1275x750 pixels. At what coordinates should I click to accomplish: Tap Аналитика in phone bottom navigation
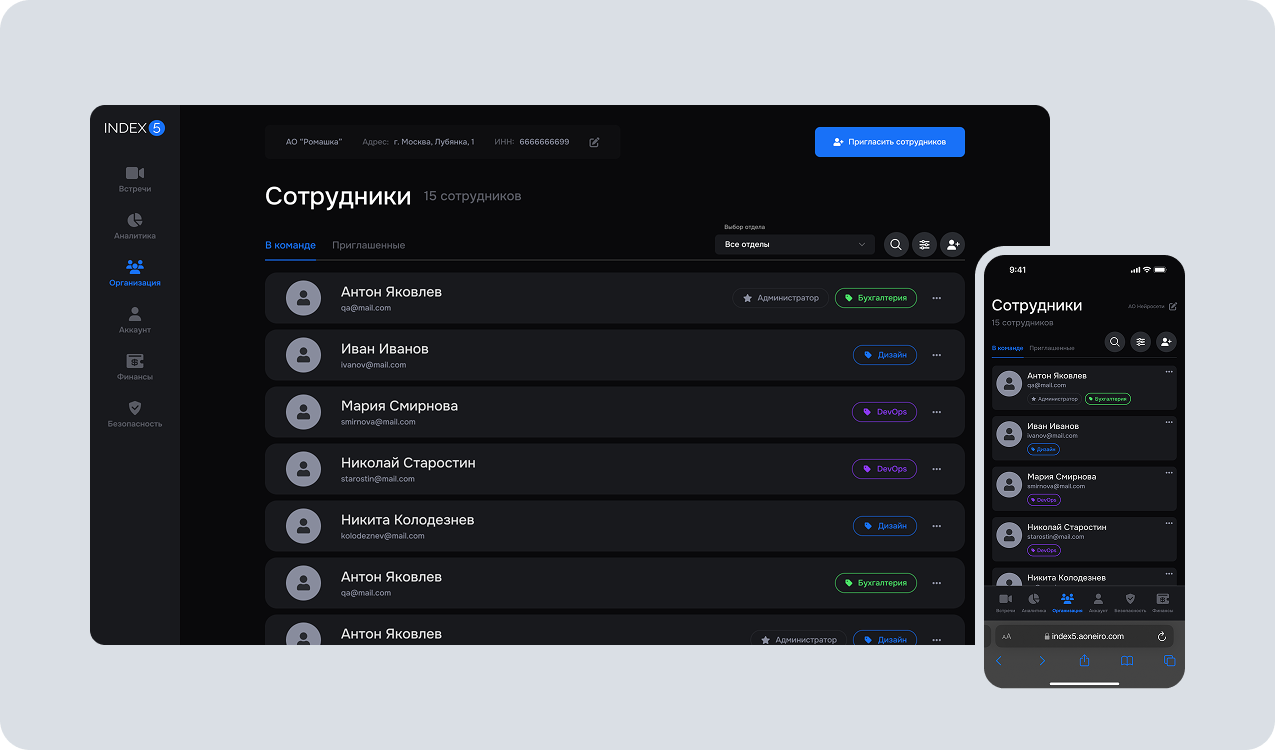[x=1034, y=602]
